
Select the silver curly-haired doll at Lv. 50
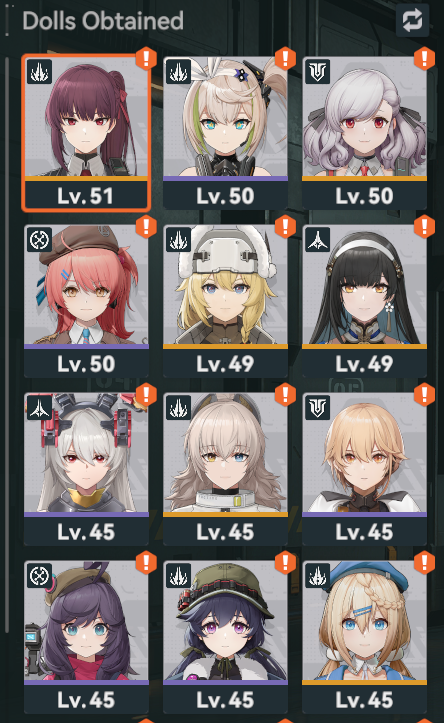coord(364,133)
